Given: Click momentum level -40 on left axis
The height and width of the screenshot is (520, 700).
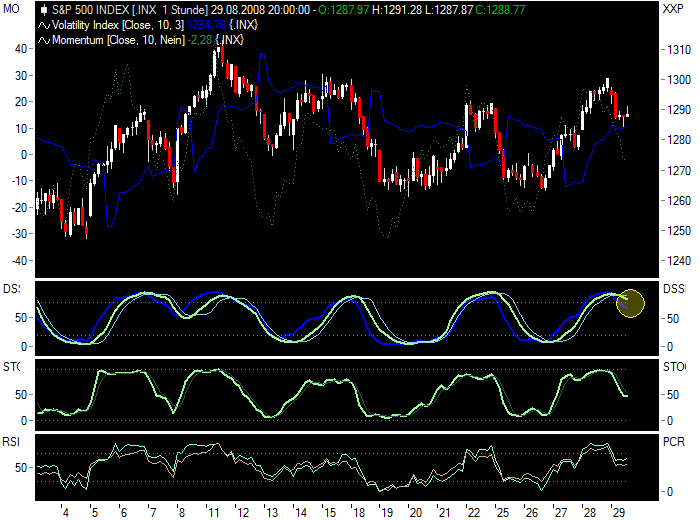Looking at the screenshot, I should 19,261.
